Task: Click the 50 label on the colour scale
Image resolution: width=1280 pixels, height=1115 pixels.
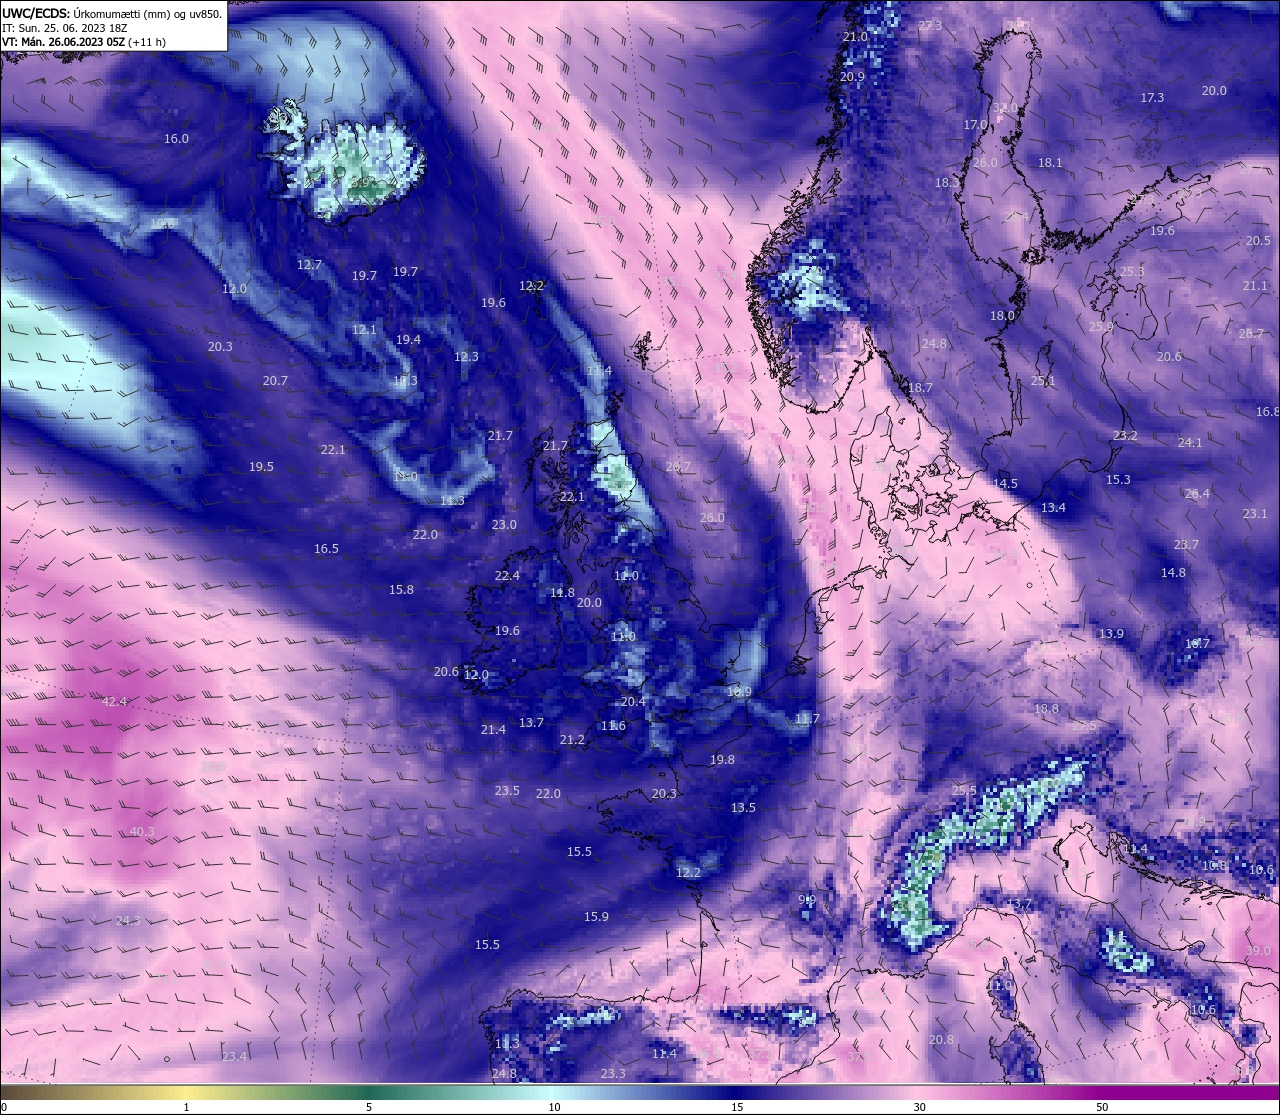Action: pyautogui.click(x=1102, y=1107)
